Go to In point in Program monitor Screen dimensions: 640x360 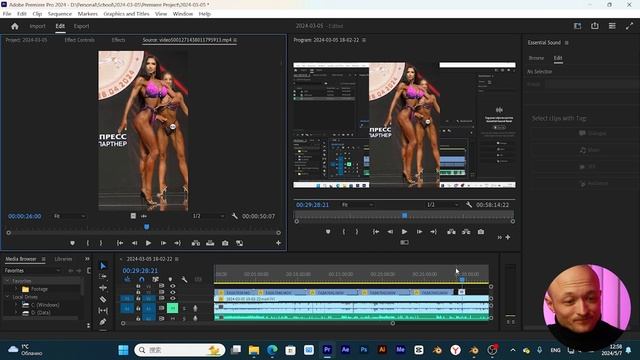(x=376, y=231)
